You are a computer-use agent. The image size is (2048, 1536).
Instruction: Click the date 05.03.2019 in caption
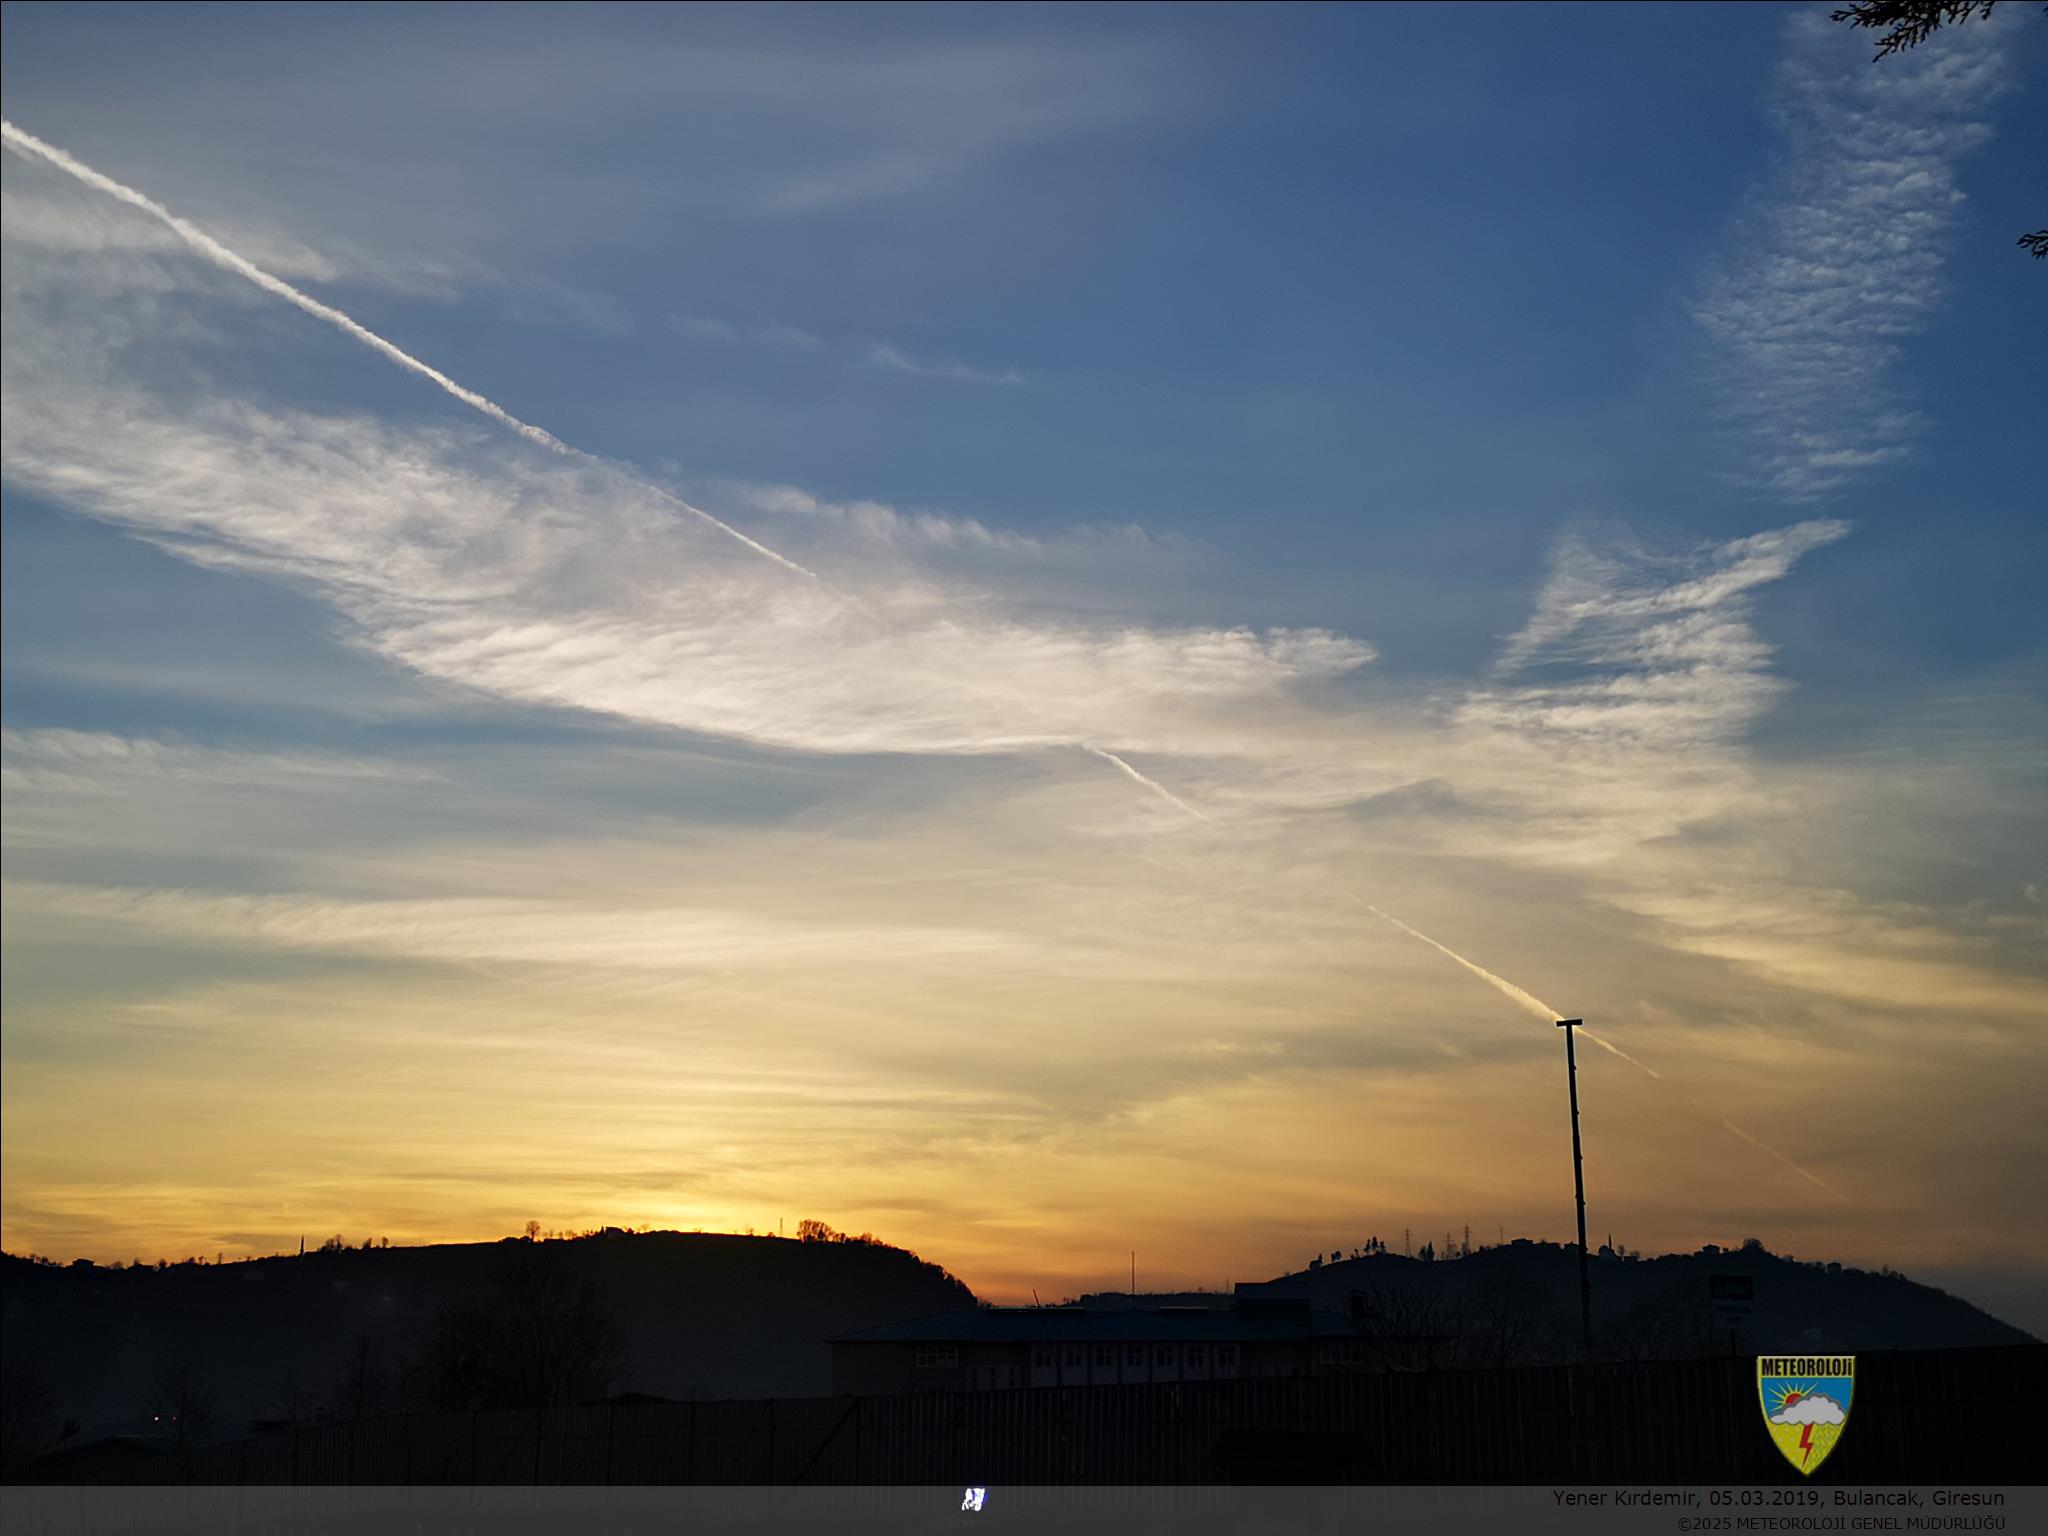coord(1765,1498)
